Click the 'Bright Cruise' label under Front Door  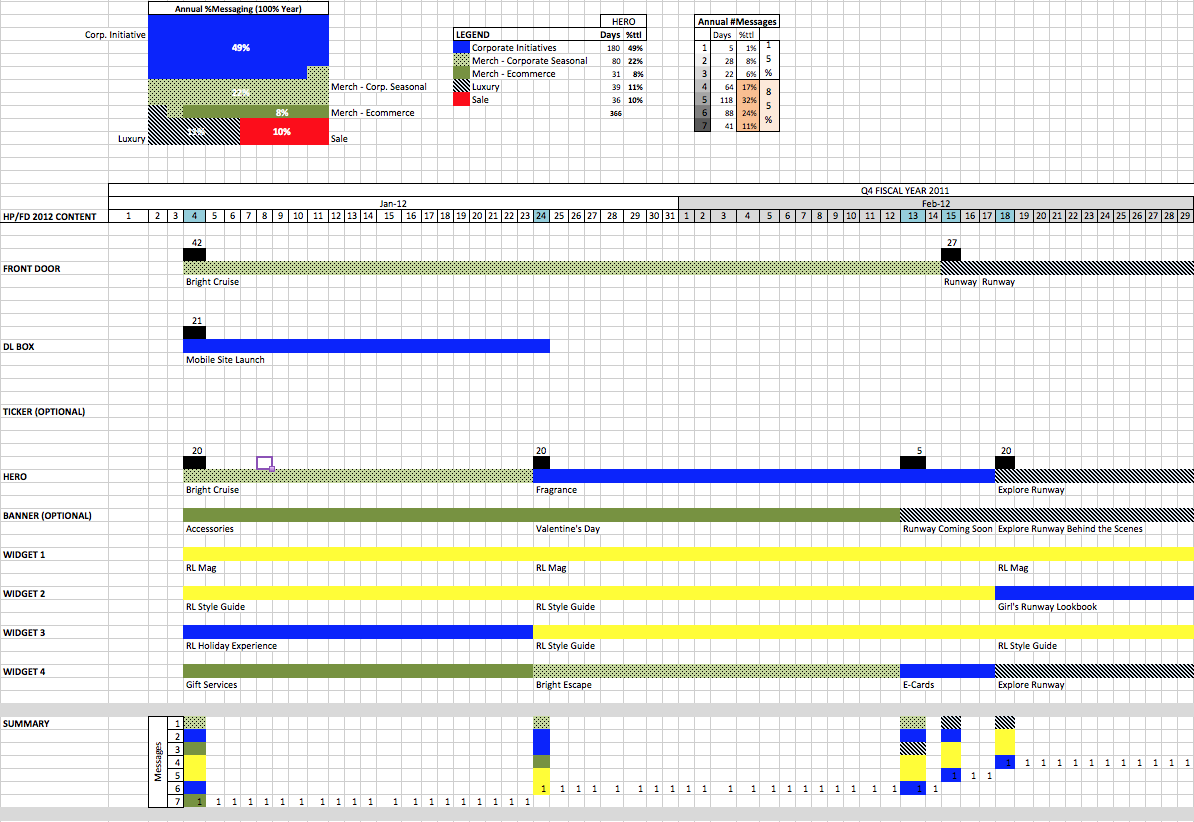click(212, 282)
